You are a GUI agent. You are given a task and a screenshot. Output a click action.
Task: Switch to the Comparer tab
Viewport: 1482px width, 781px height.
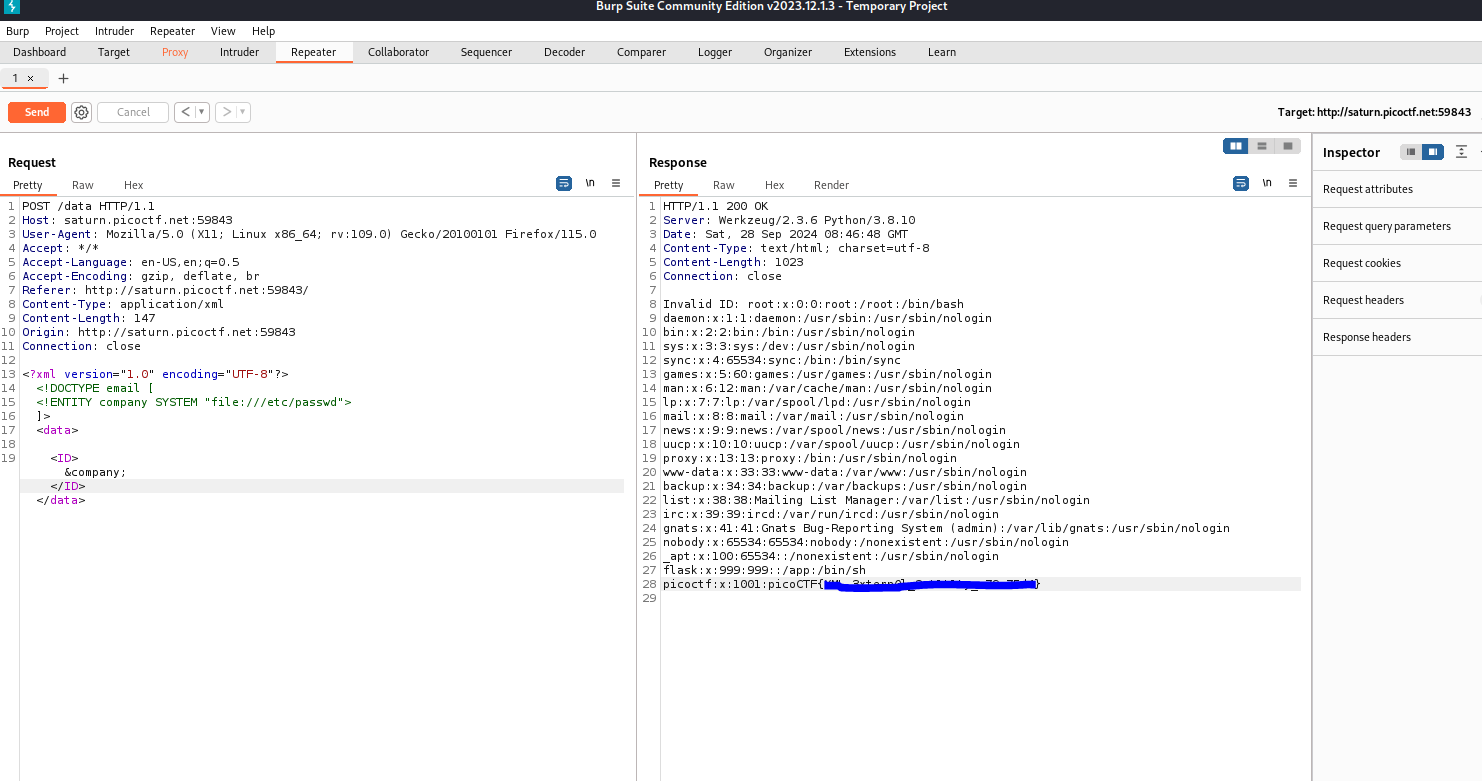[x=641, y=52]
